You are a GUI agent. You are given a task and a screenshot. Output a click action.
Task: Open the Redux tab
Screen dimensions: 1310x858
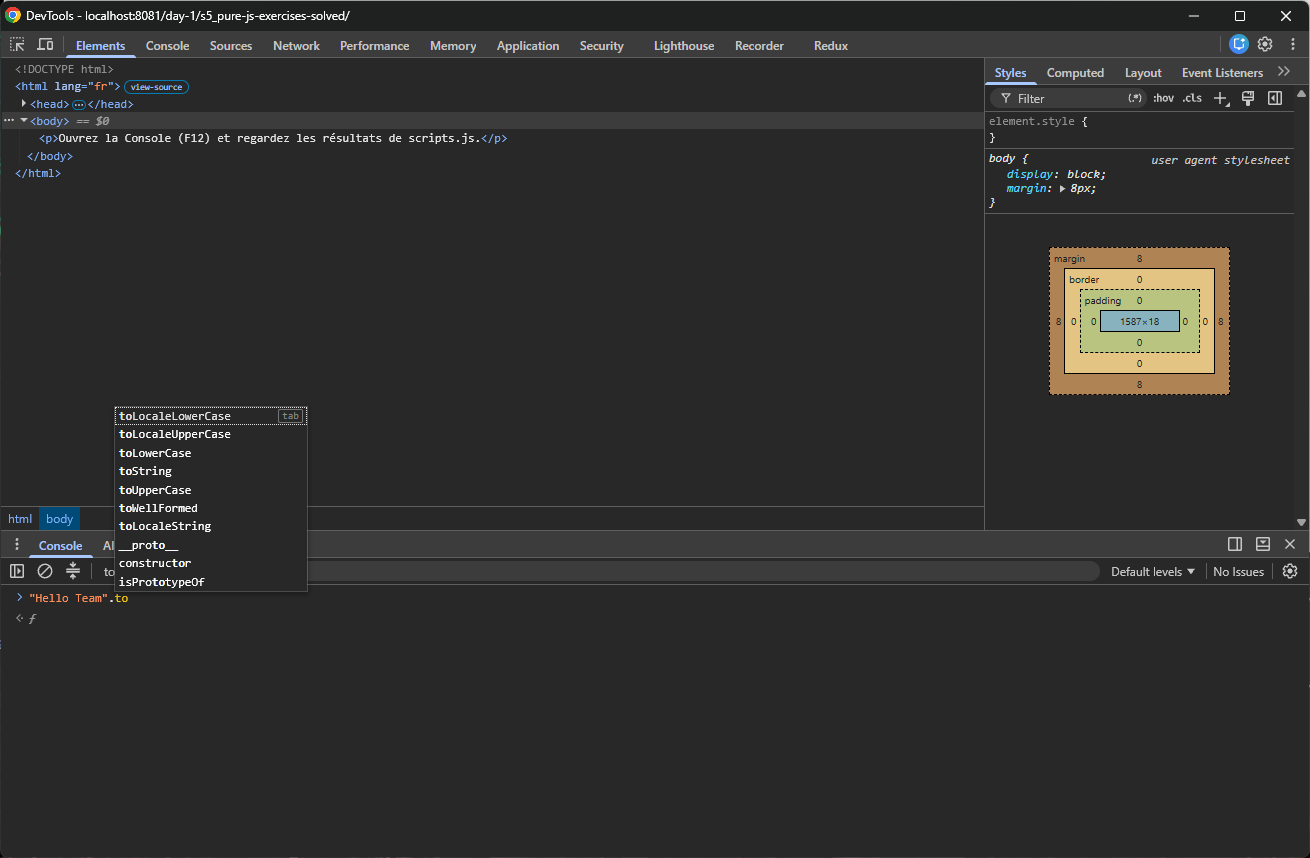[x=831, y=46]
